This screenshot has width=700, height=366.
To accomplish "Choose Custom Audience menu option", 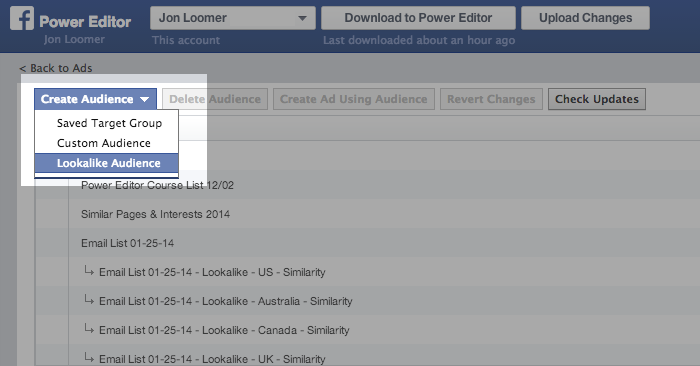I will [x=107, y=143].
